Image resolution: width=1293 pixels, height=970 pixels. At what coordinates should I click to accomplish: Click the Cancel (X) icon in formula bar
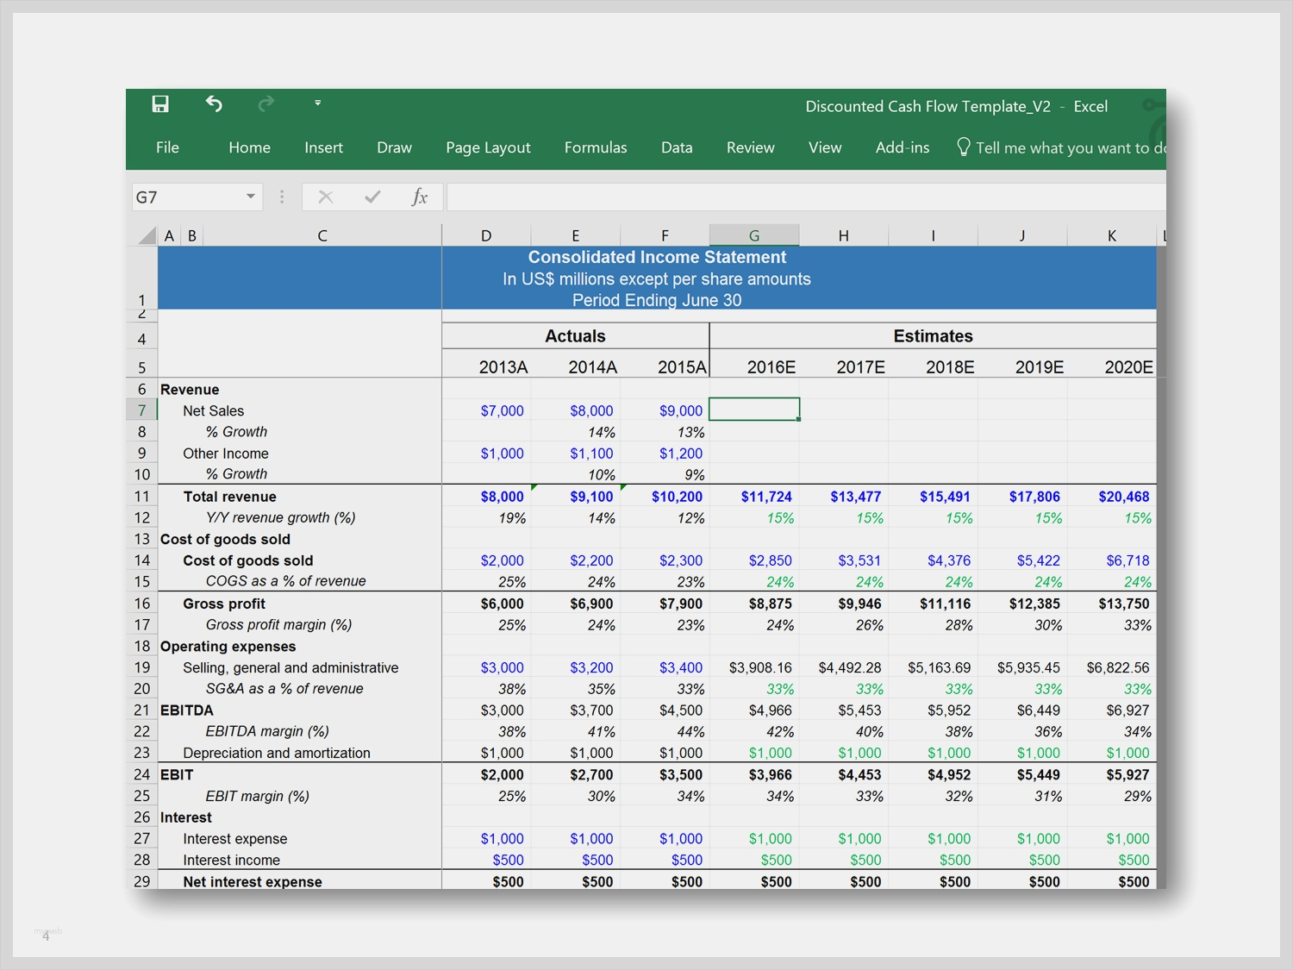click(x=324, y=196)
